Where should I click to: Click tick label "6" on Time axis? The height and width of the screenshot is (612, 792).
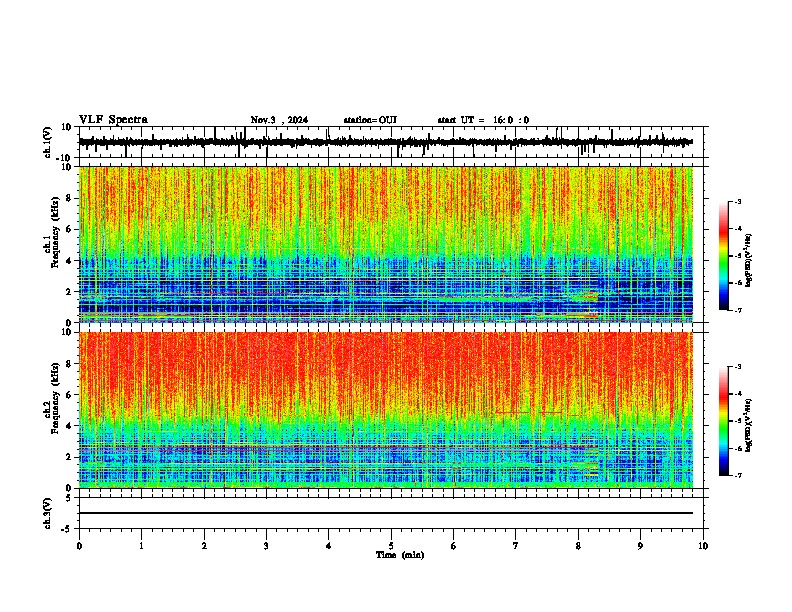[454, 546]
